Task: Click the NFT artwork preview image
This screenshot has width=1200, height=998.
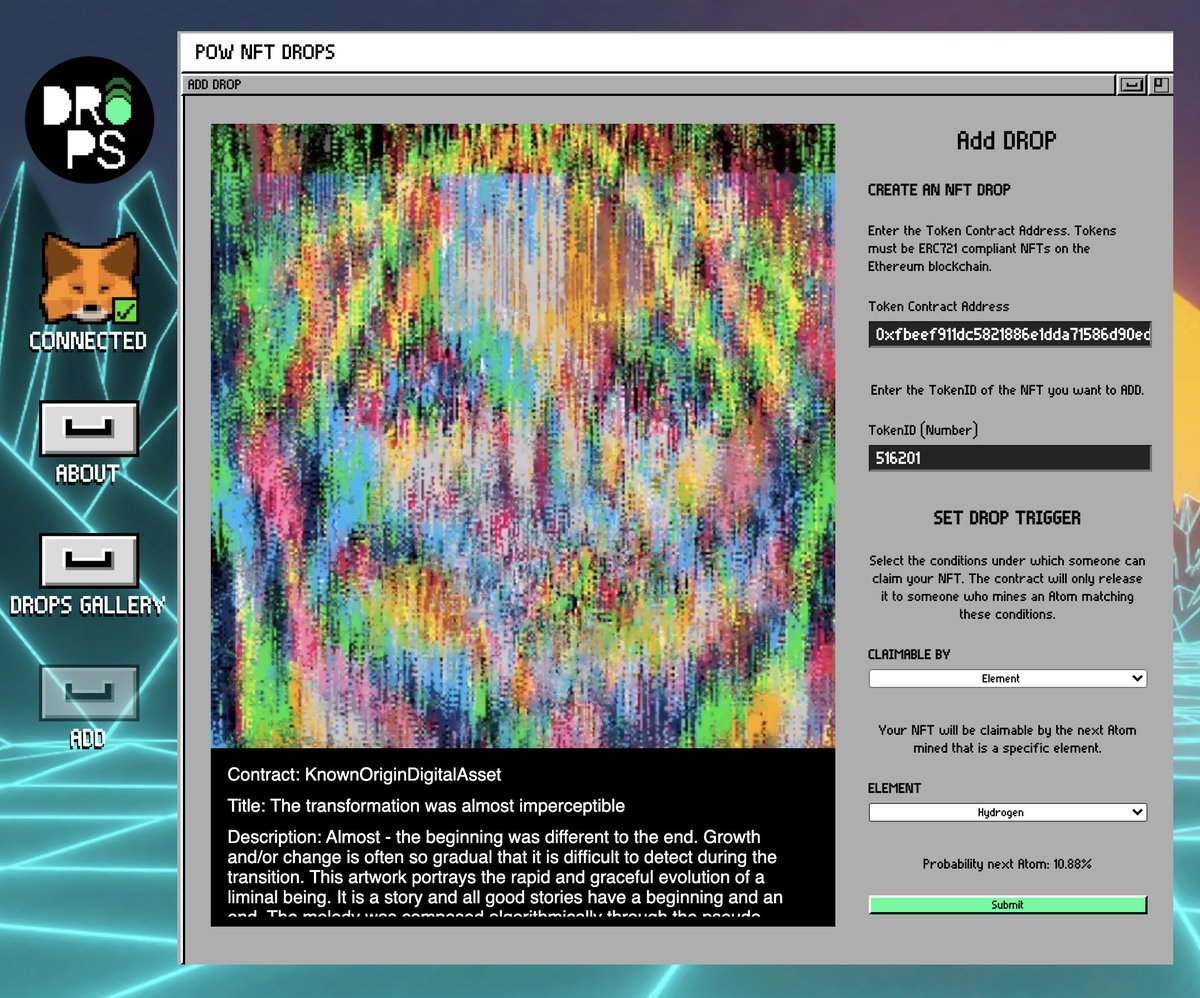Action: coord(523,436)
